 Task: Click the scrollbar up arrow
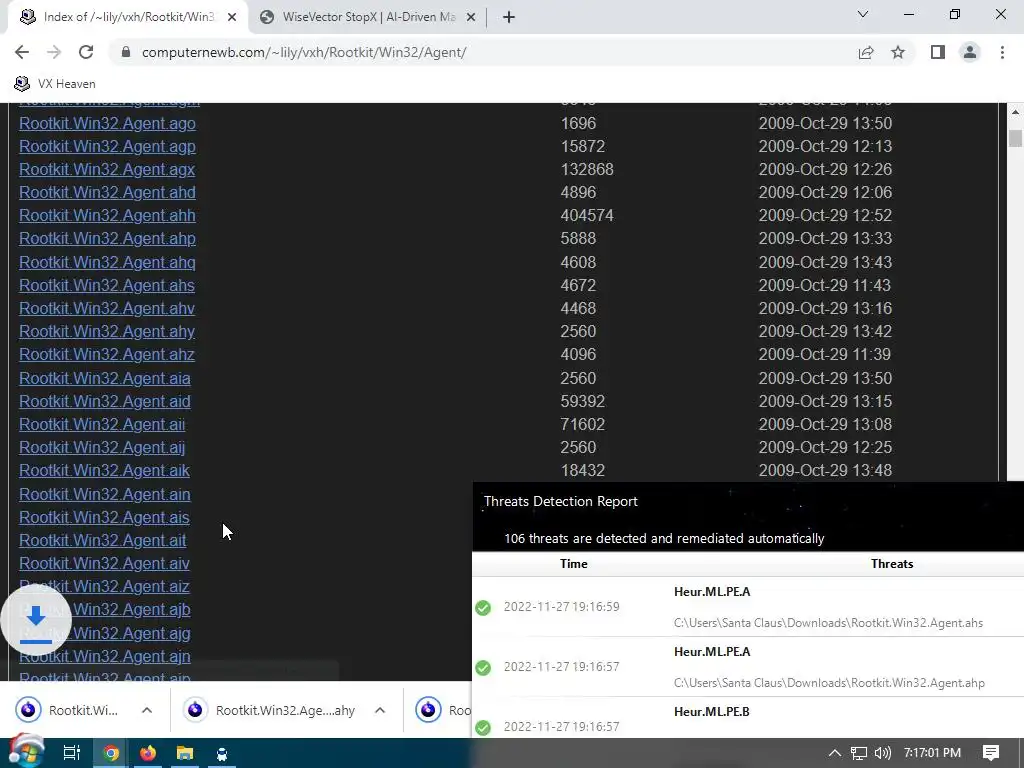tap(1015, 112)
